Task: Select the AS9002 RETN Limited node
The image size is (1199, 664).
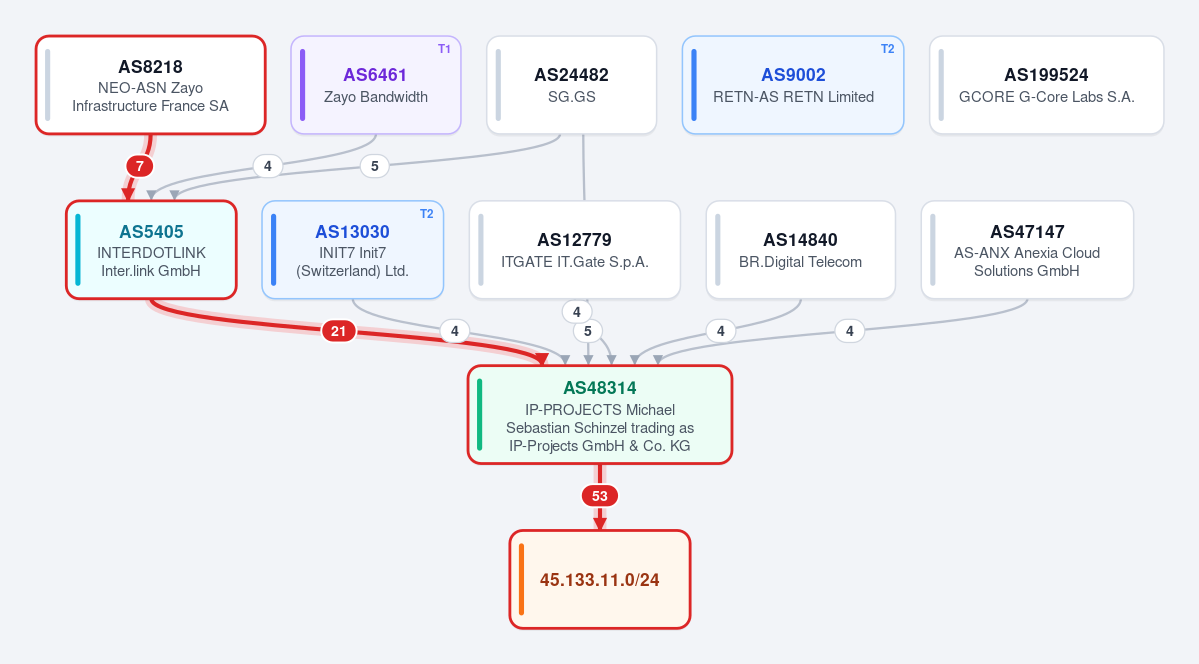Action: pyautogui.click(x=793, y=85)
